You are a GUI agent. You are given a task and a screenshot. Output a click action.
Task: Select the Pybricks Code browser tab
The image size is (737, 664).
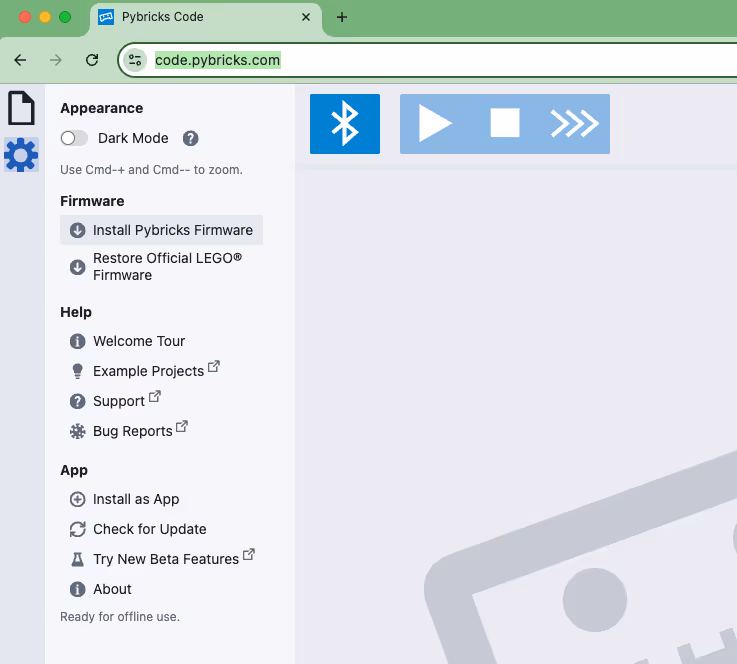click(206, 18)
